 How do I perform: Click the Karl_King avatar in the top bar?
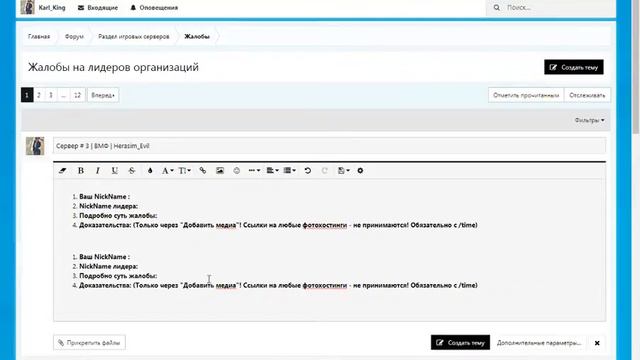tap(27, 7)
